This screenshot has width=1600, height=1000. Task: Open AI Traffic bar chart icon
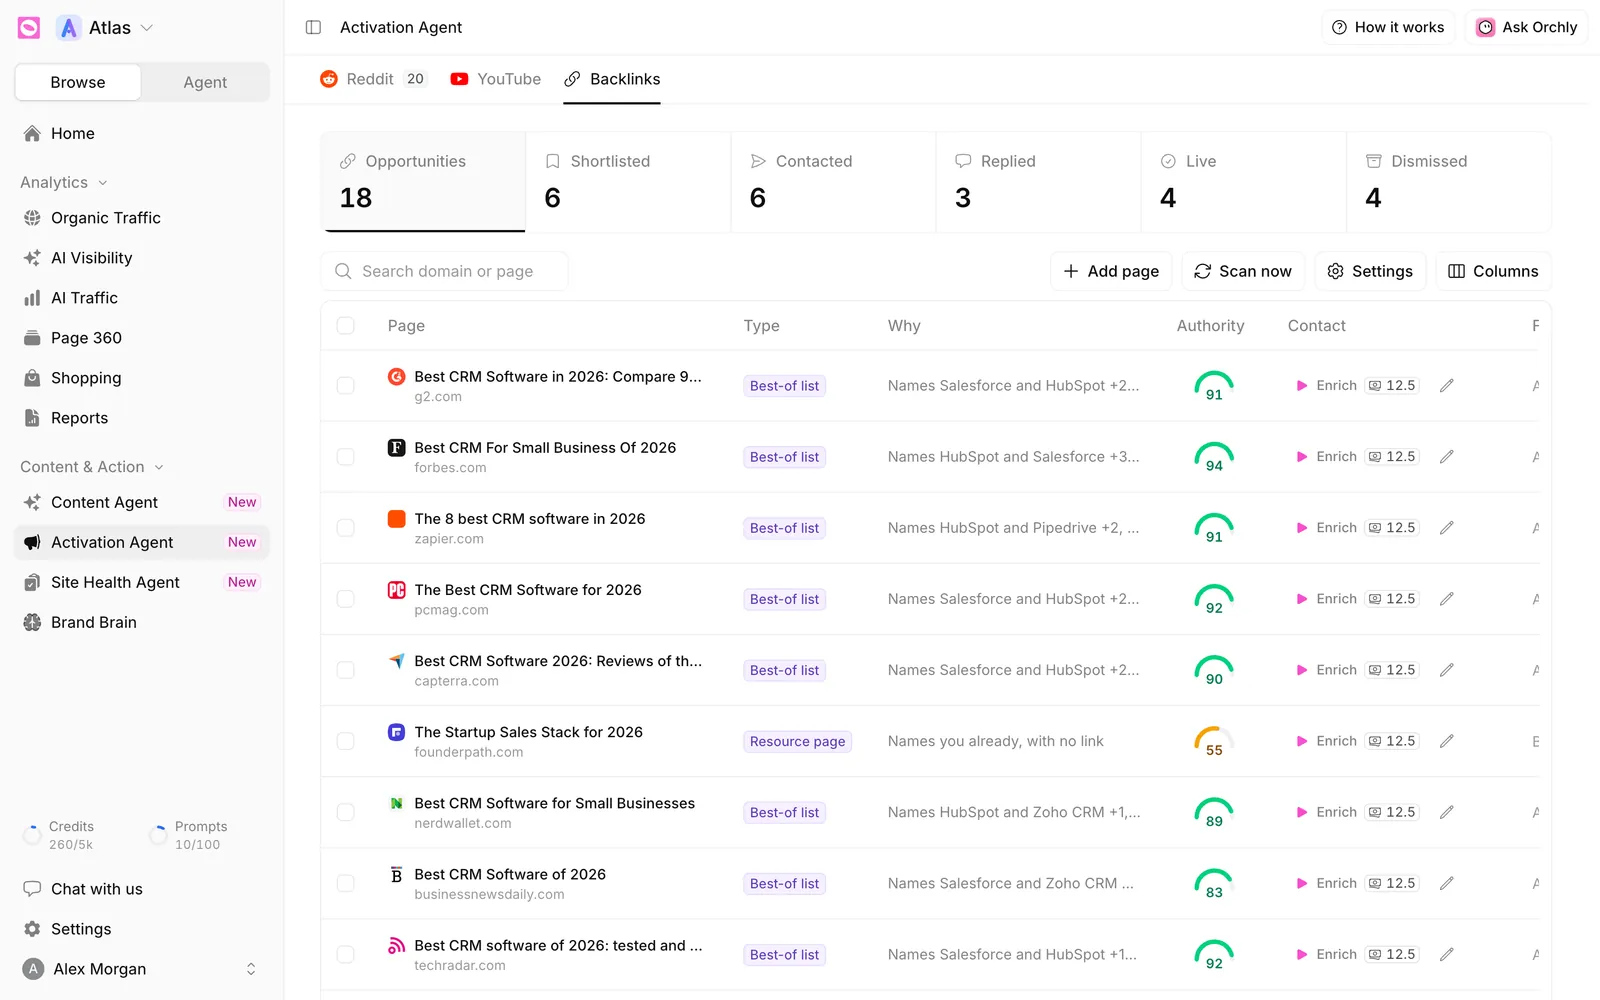click(x=32, y=298)
